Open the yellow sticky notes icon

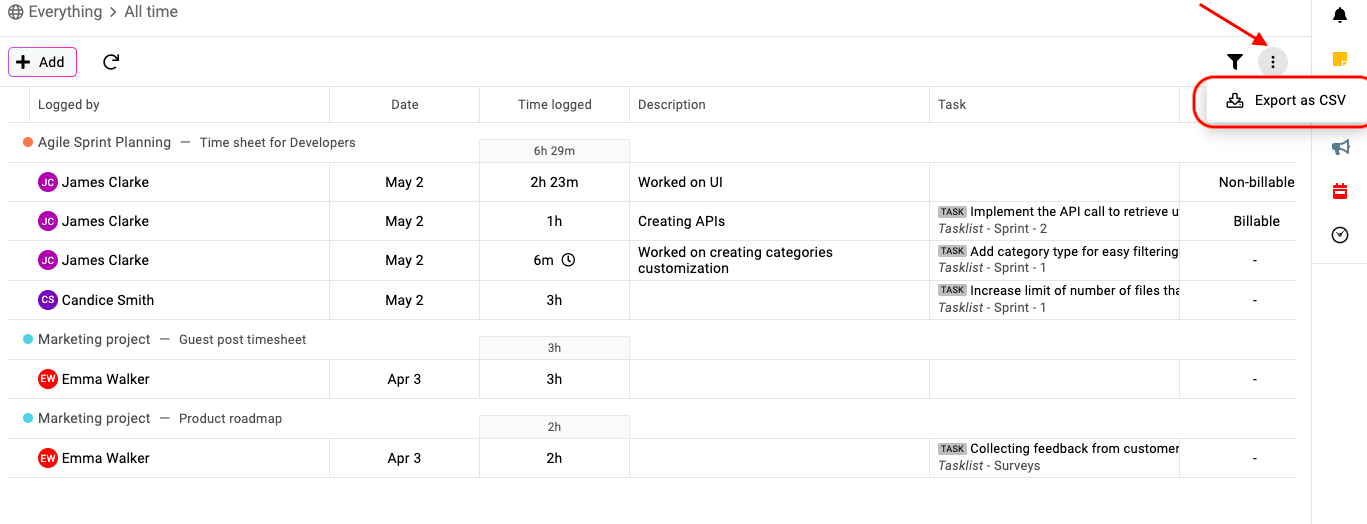click(x=1340, y=59)
